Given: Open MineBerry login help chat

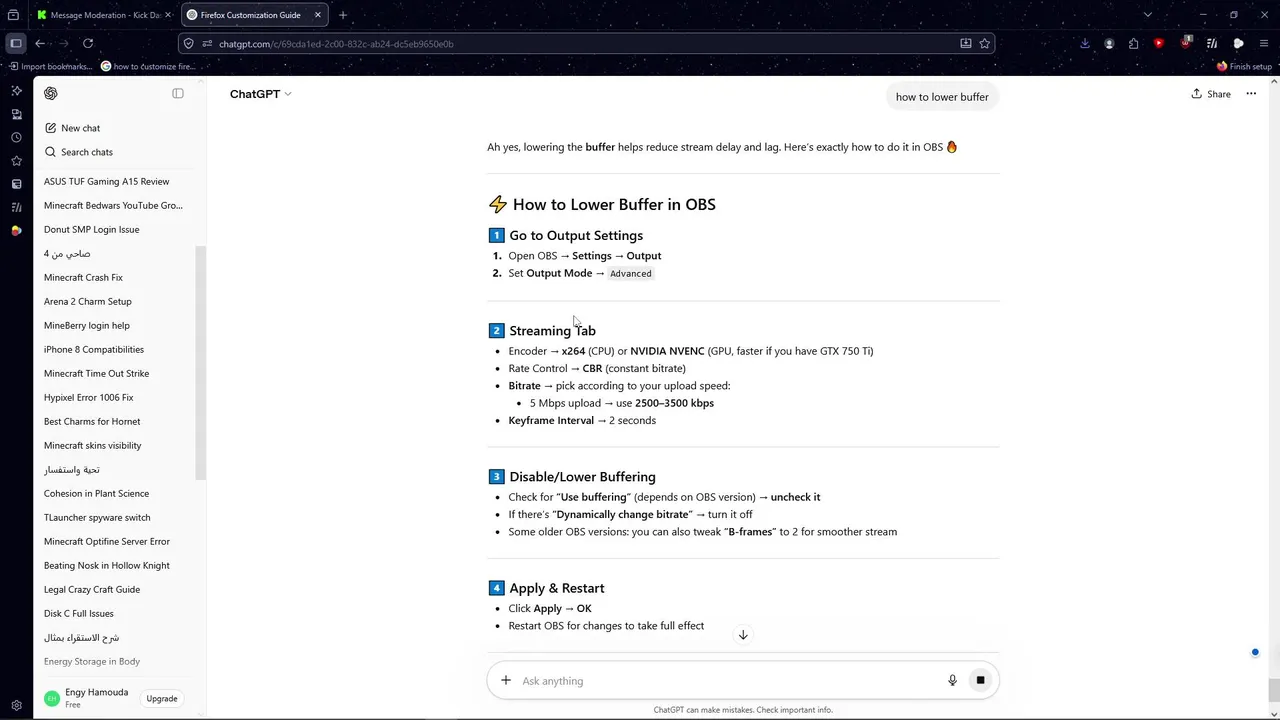Looking at the screenshot, I should click(87, 325).
